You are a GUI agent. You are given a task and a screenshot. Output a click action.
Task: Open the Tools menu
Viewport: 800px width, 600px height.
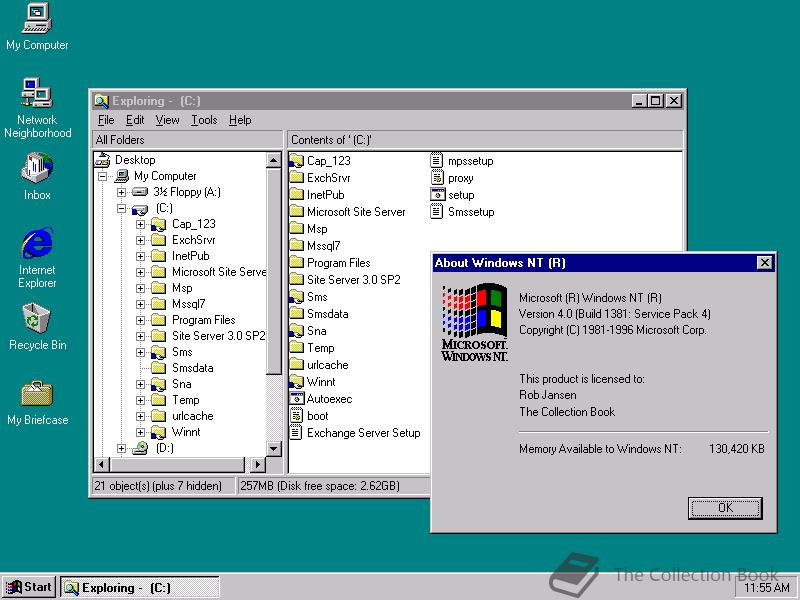pyautogui.click(x=204, y=120)
